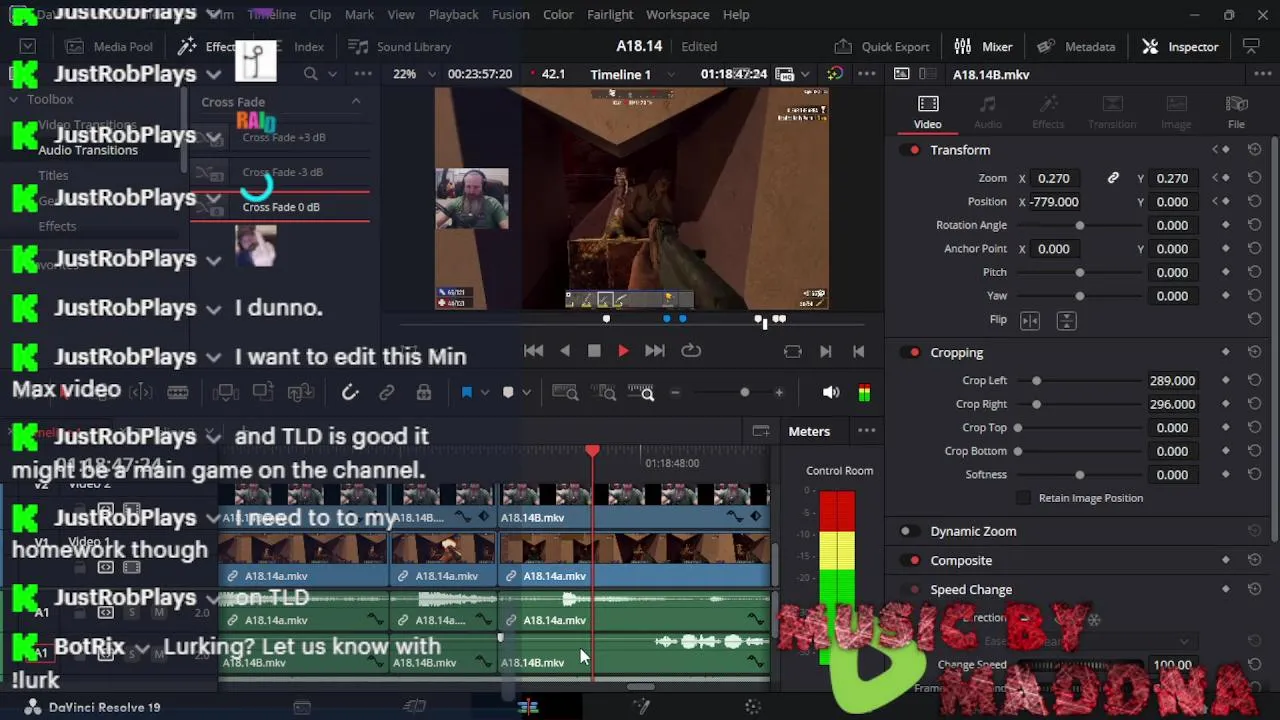Switch to the File inspector tab

point(1236,112)
